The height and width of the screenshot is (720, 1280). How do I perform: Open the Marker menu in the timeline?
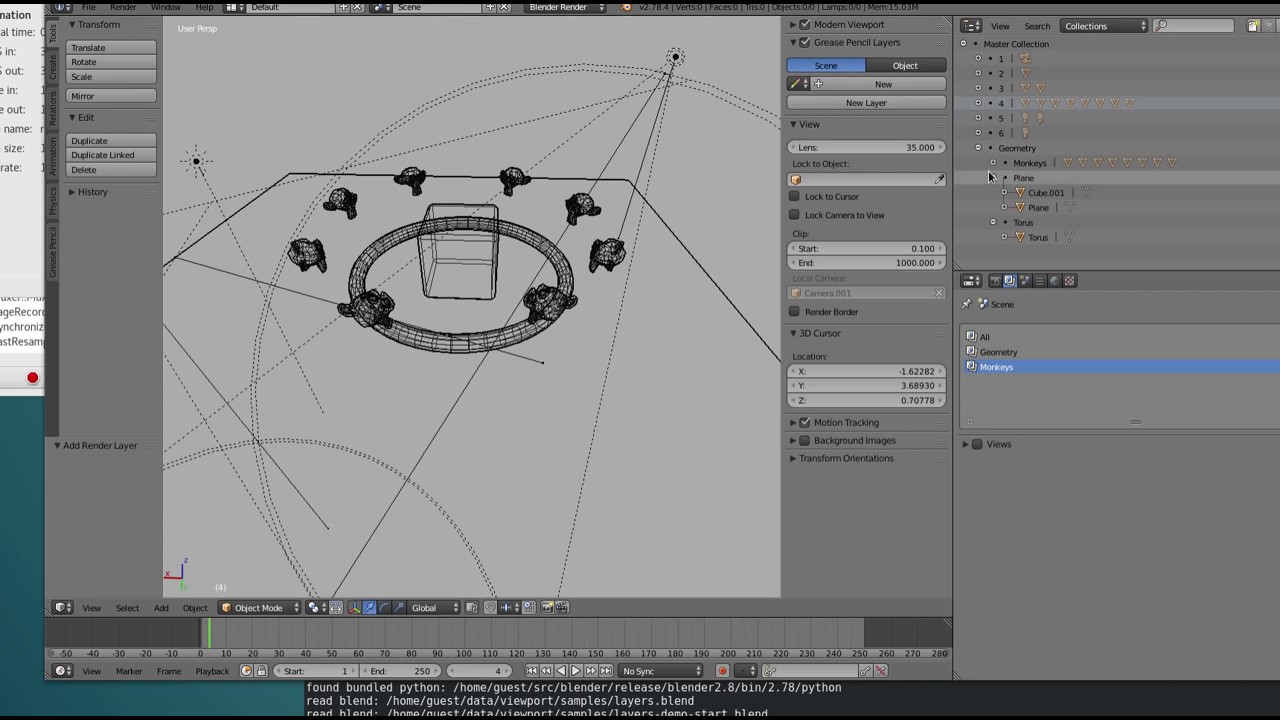click(x=129, y=671)
